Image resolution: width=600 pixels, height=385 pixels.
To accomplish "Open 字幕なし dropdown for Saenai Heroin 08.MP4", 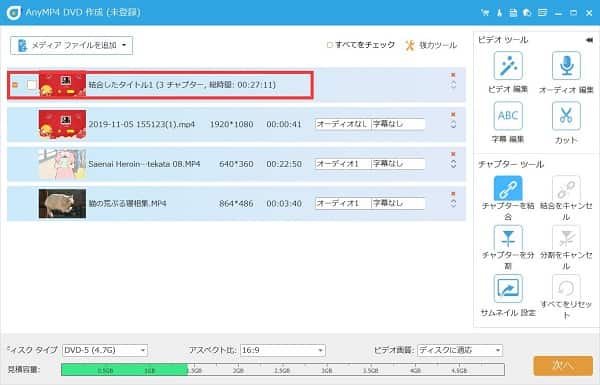I will [x=398, y=164].
